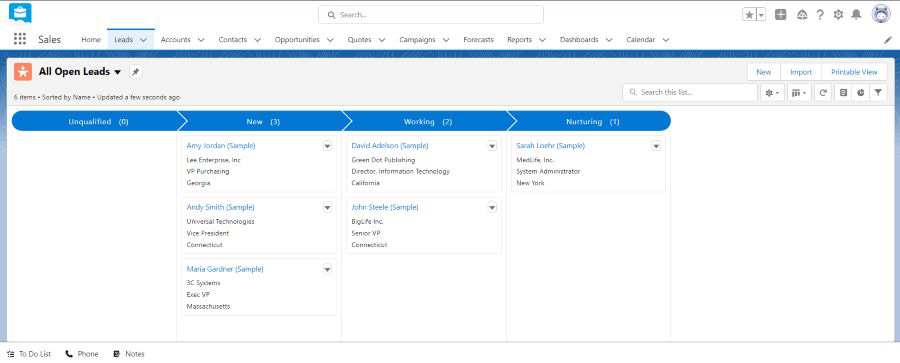Viewport: 900px width, 363px height.
Task: Click the global create plus icon
Action: [781, 15]
